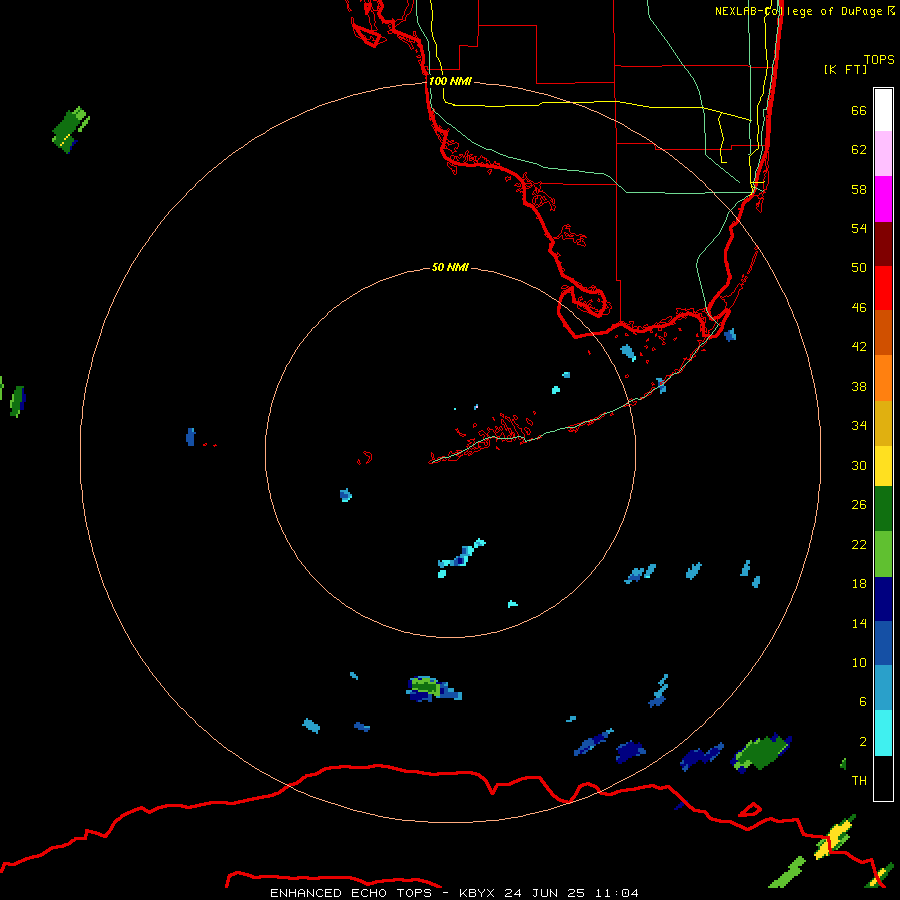This screenshot has height=900, width=900.
Task: Select the light blue swatch near 6
Action: [x=883, y=688]
